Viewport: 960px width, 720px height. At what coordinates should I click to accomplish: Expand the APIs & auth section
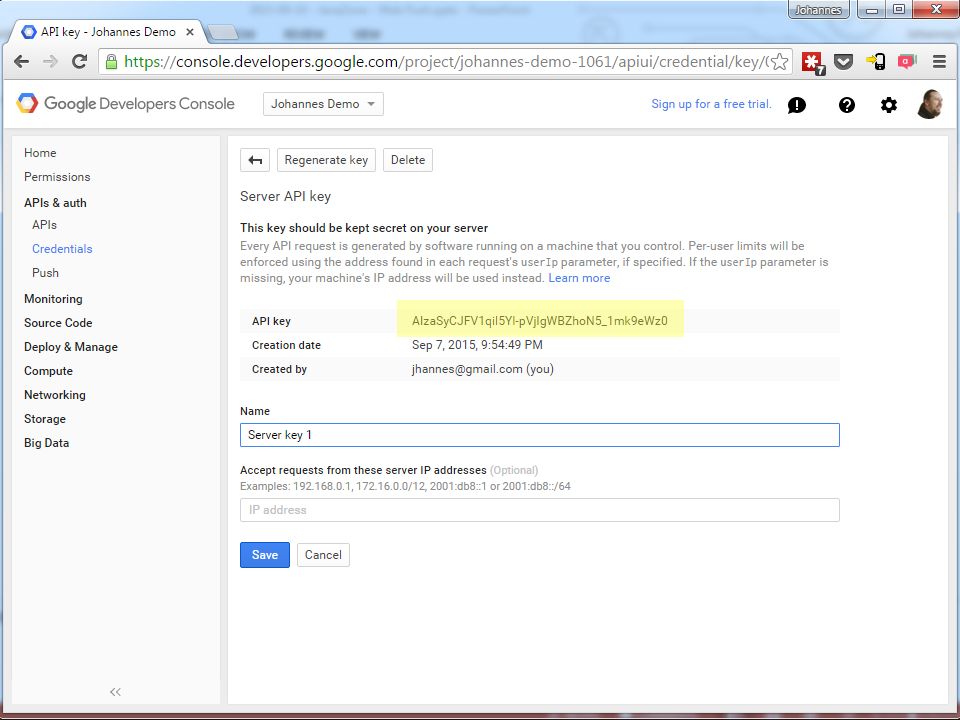point(55,203)
